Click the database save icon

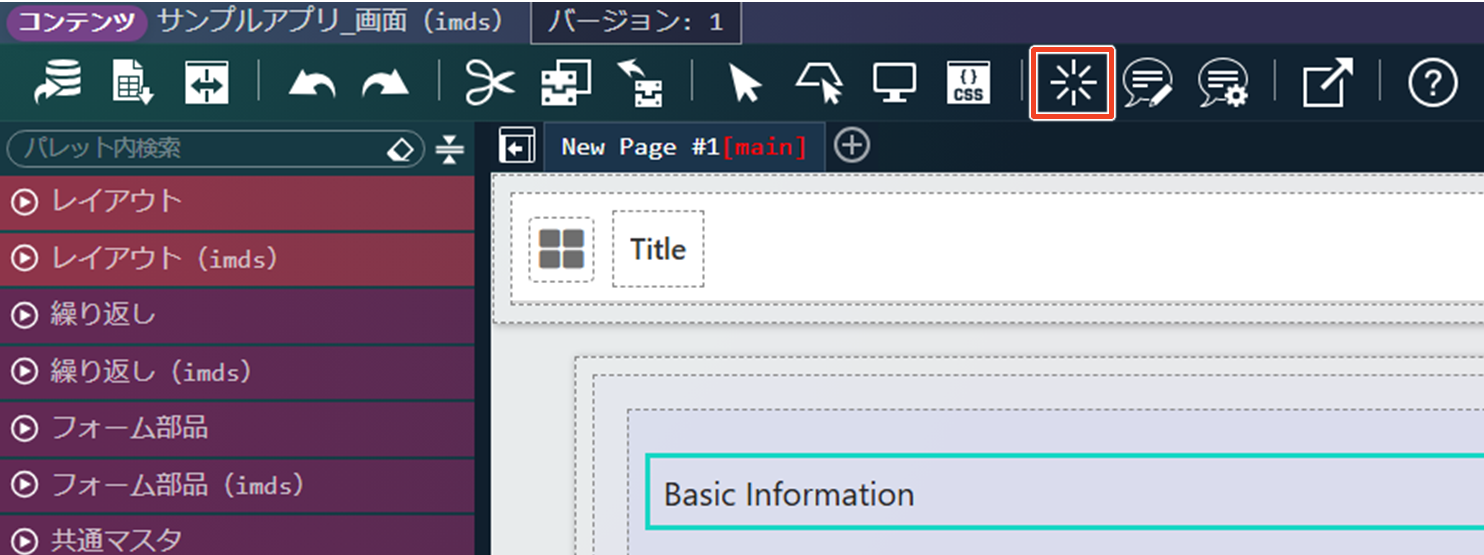click(59, 85)
